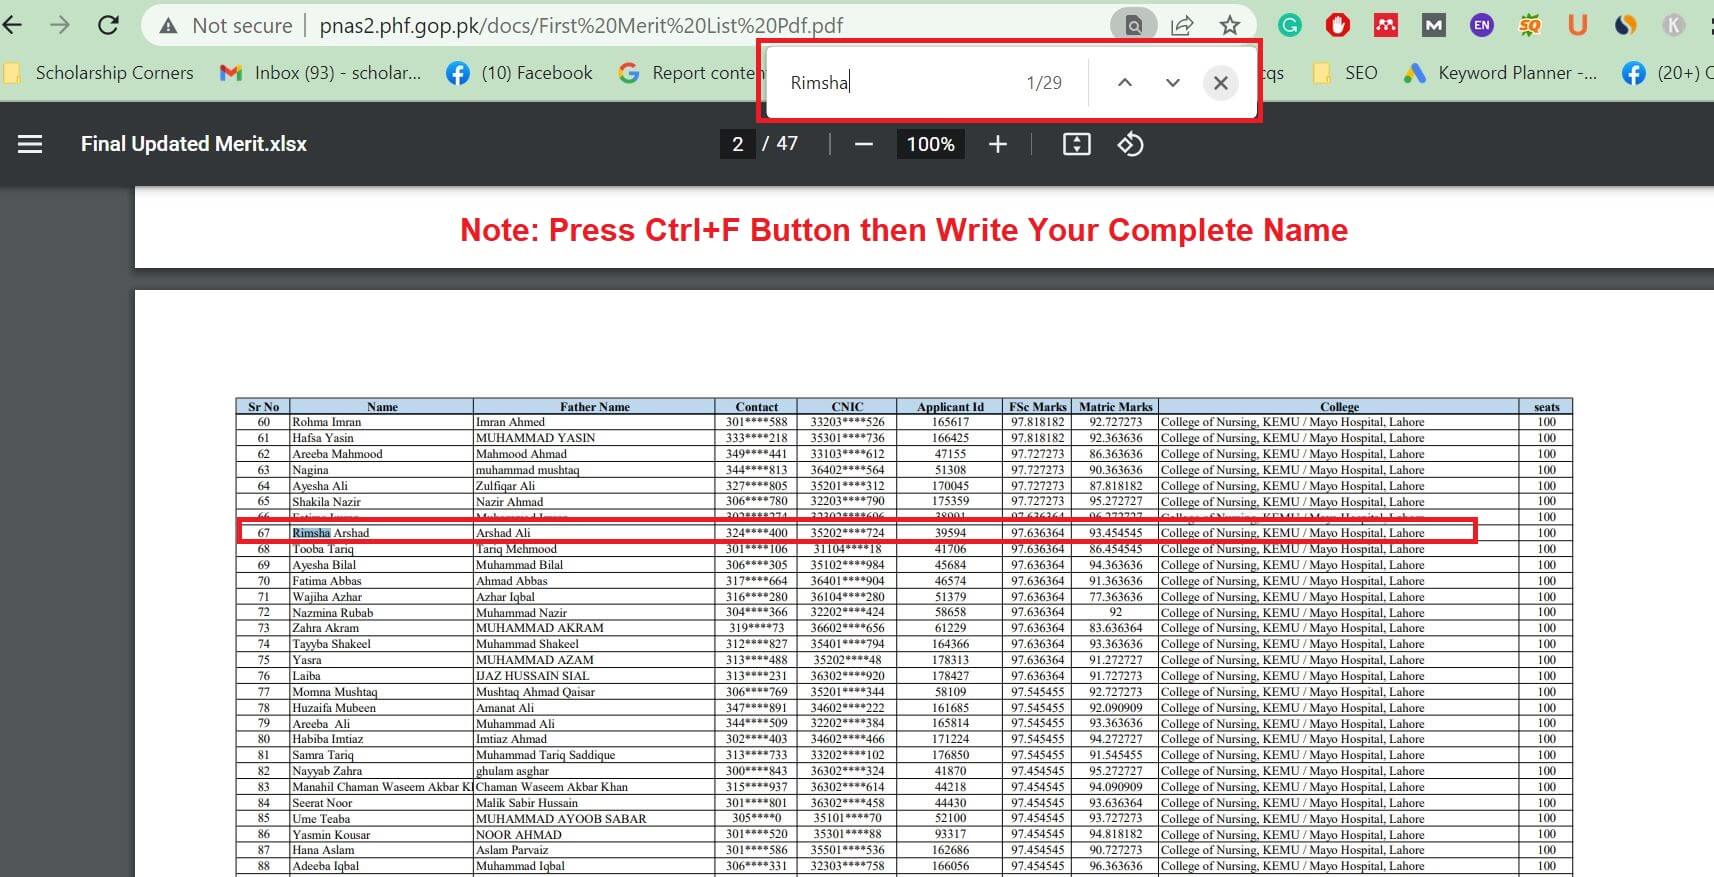Click the Final Updated Merit.xlsx title

pos(194,144)
